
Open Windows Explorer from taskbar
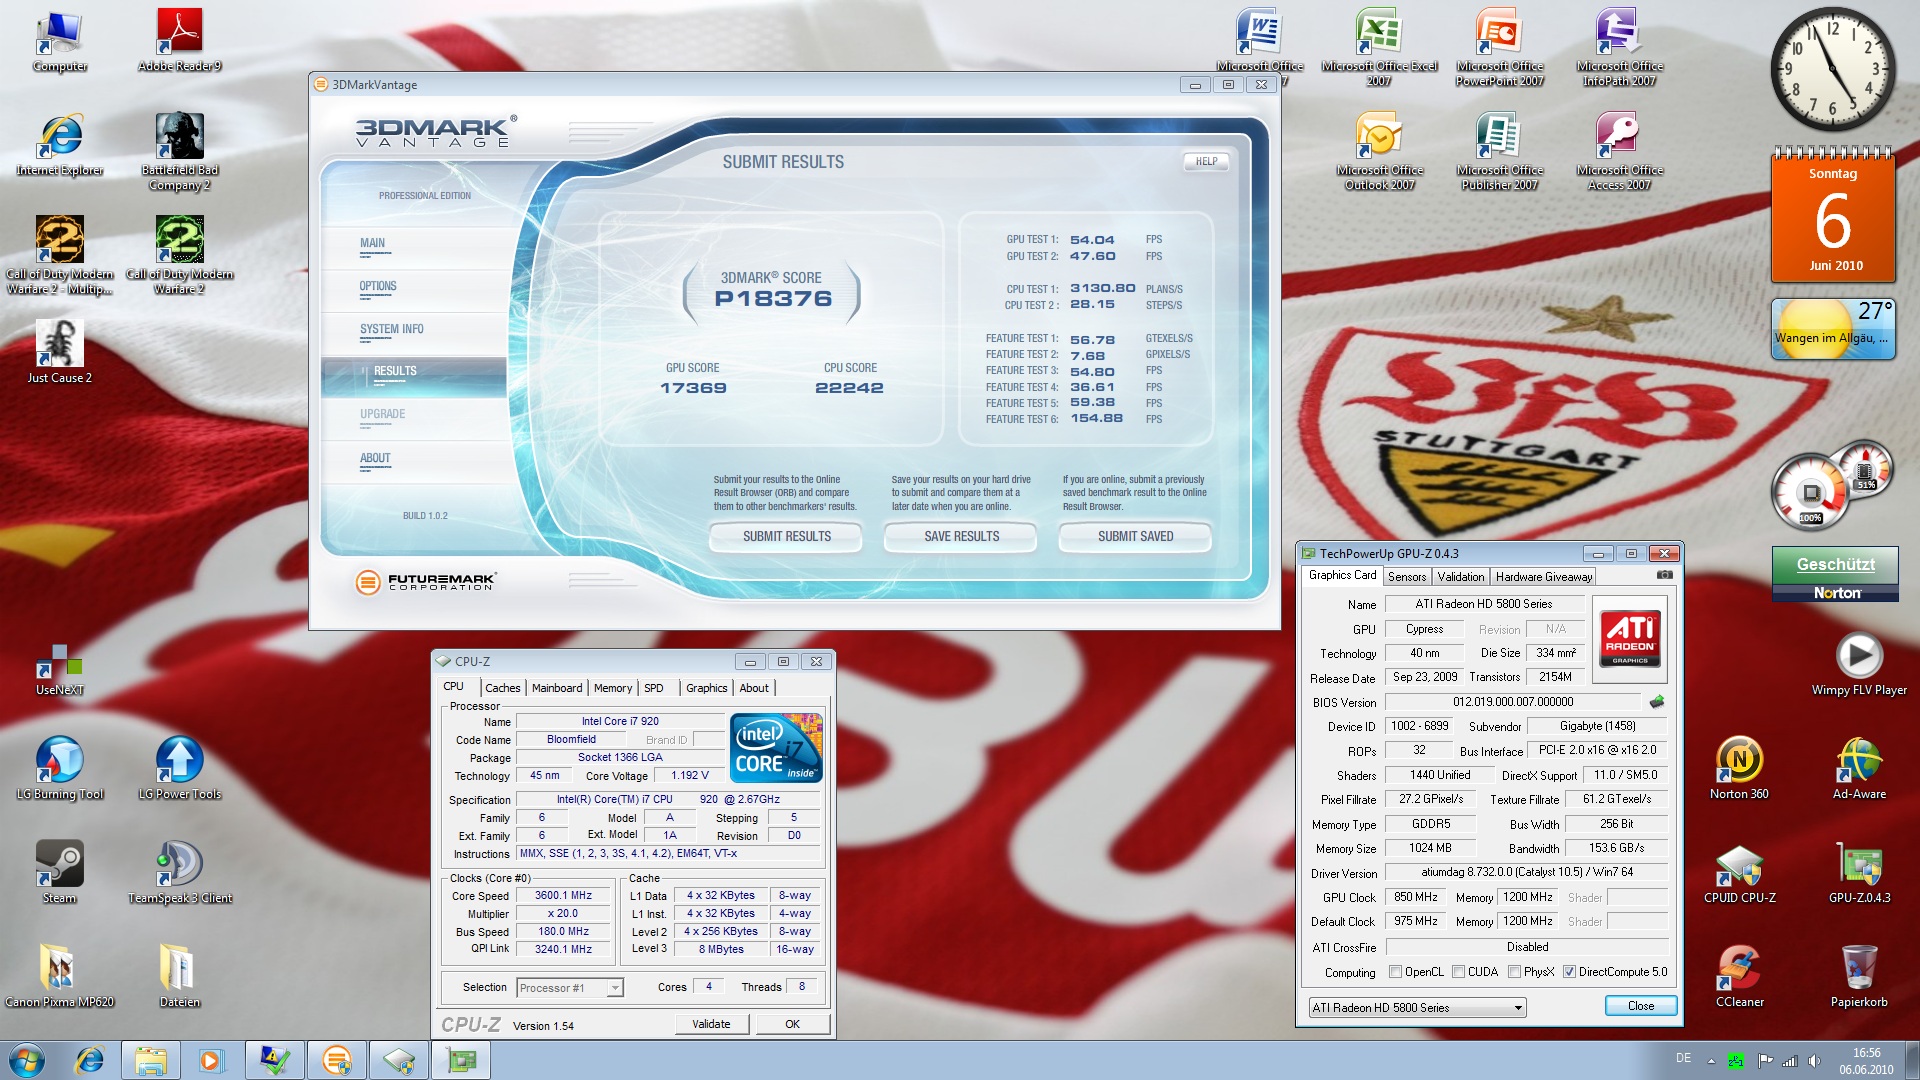point(151,1060)
